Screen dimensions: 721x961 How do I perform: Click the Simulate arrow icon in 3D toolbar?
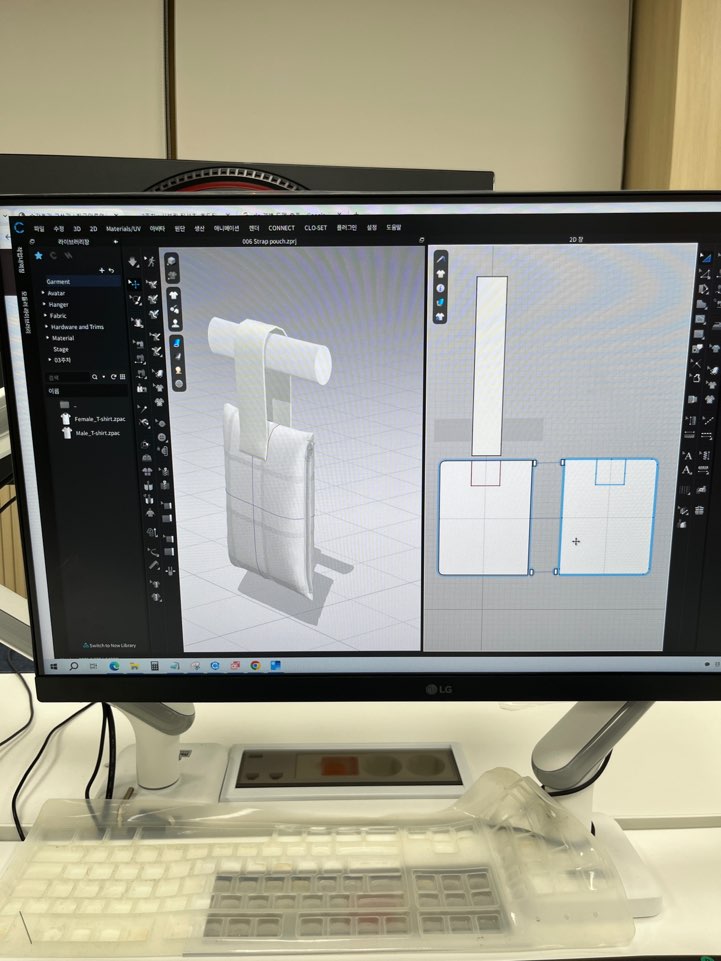[133, 263]
